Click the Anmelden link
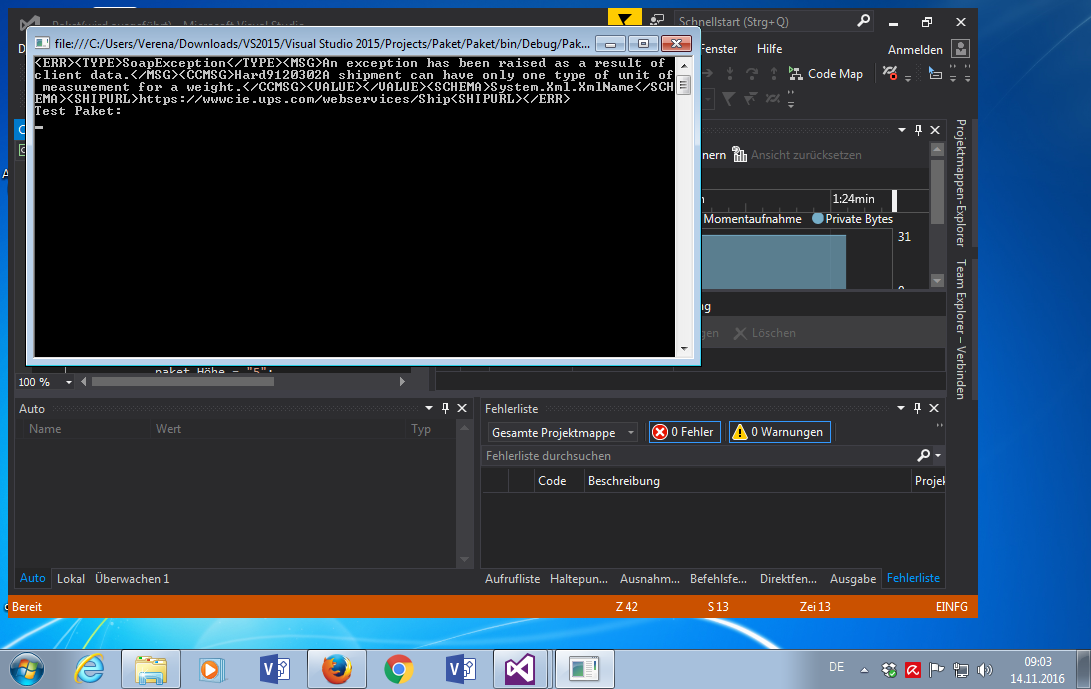1091x689 pixels. (915, 49)
